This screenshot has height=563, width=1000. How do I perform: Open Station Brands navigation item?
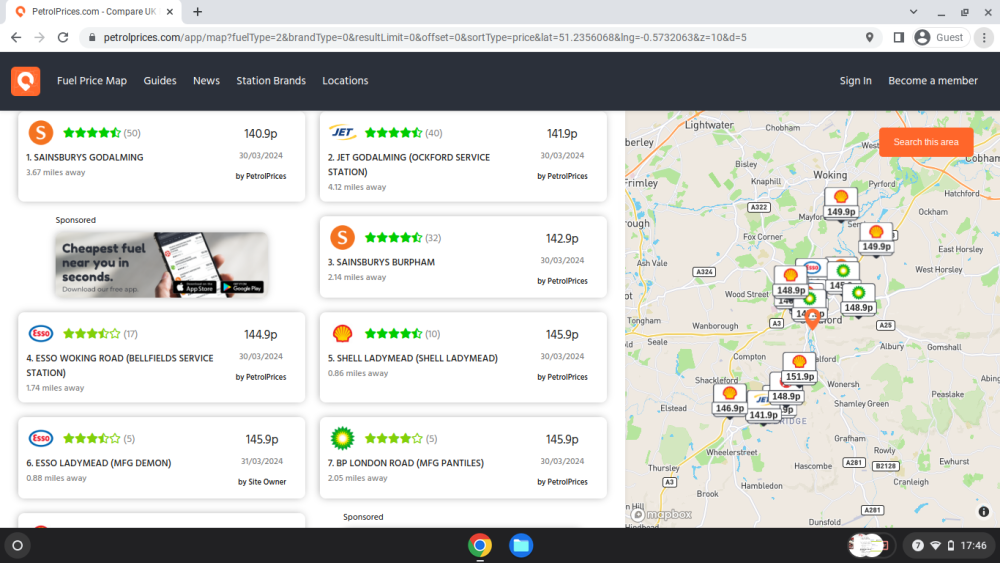click(x=271, y=81)
